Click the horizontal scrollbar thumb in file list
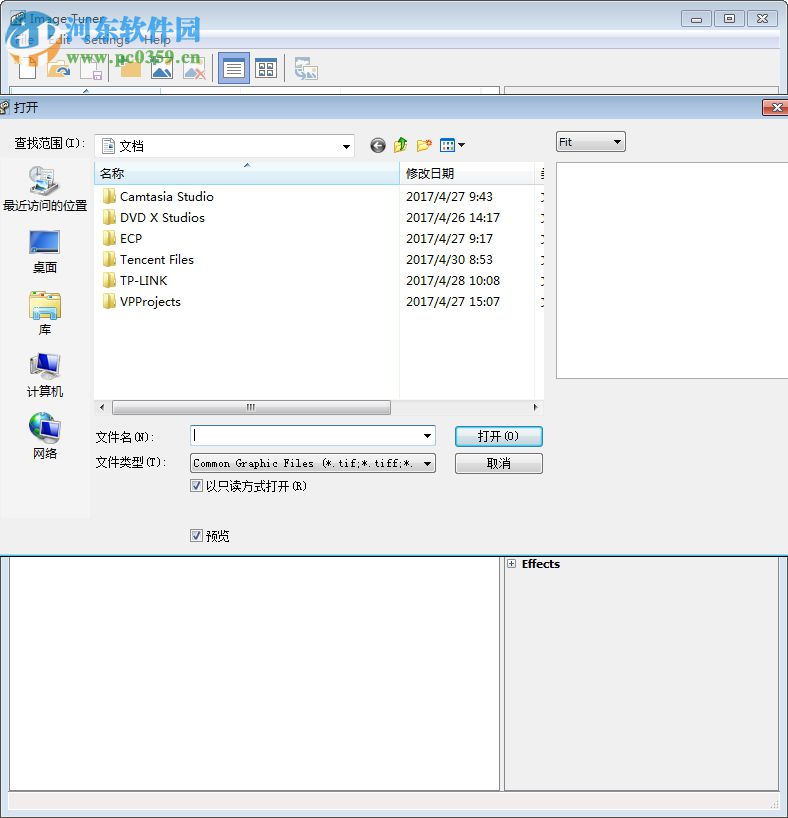 pyautogui.click(x=251, y=407)
